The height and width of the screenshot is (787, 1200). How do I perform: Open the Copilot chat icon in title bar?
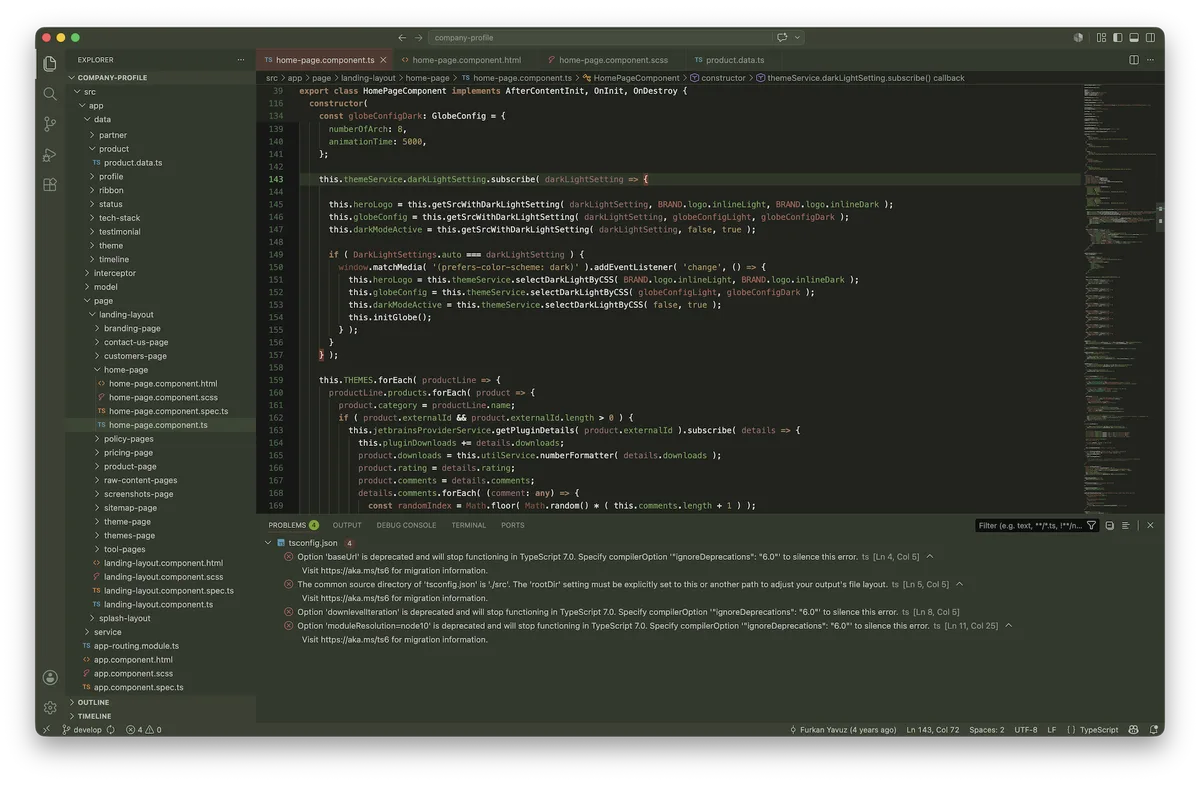pos(783,38)
